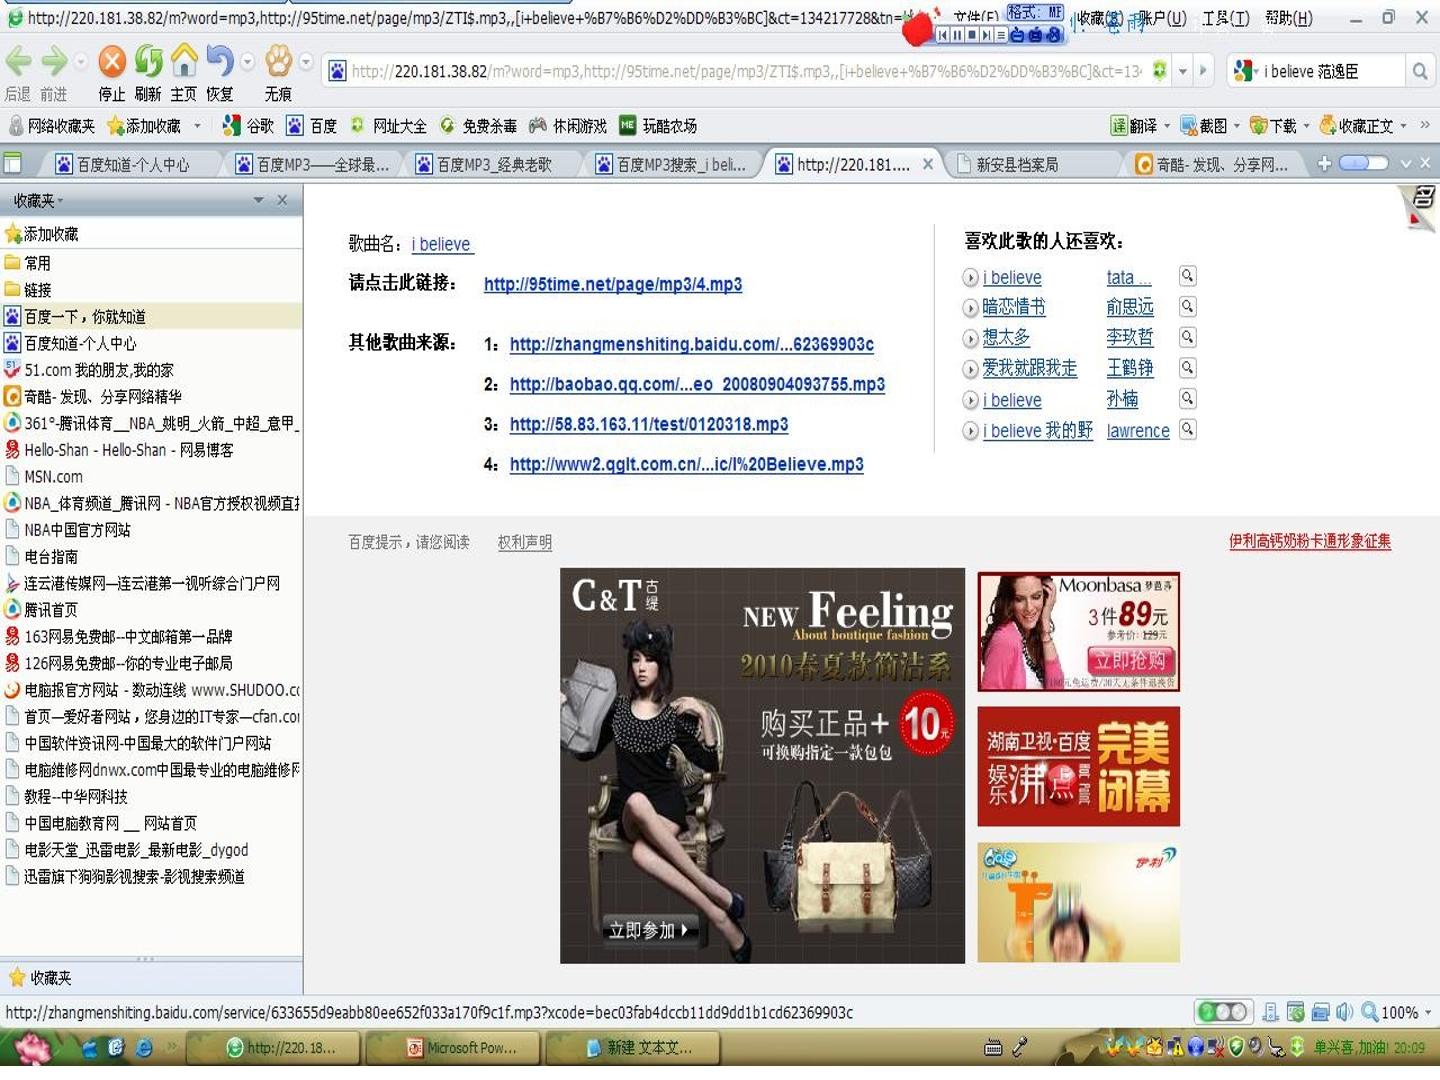Click 权利声明 link
The height and width of the screenshot is (1080, 1440).
(525, 542)
